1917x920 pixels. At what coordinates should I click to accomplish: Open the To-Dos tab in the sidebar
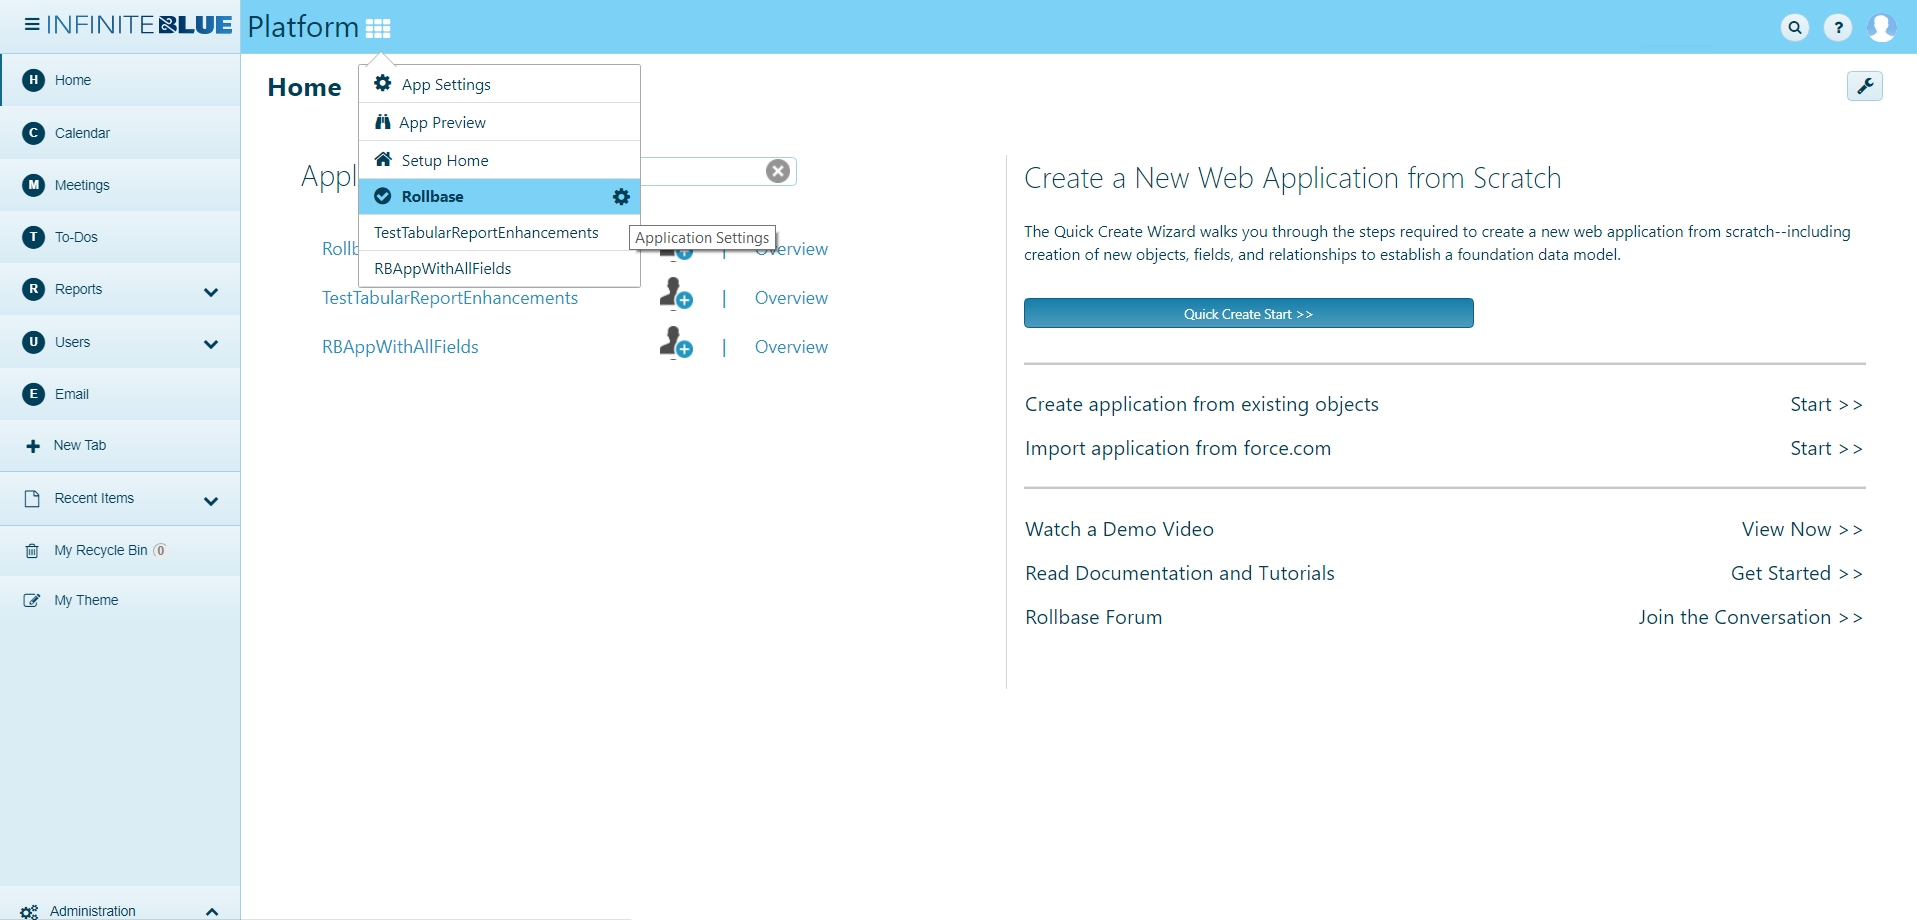[120, 237]
